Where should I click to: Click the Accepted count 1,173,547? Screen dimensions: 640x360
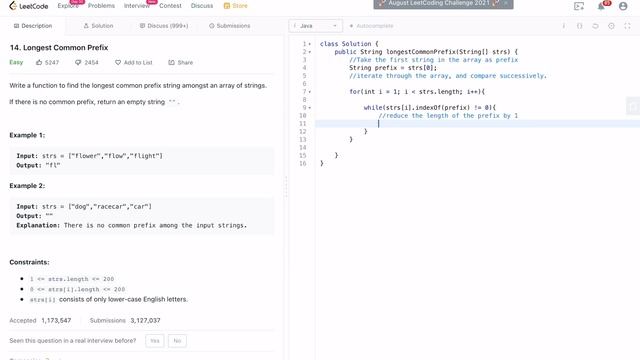click(x=56, y=320)
